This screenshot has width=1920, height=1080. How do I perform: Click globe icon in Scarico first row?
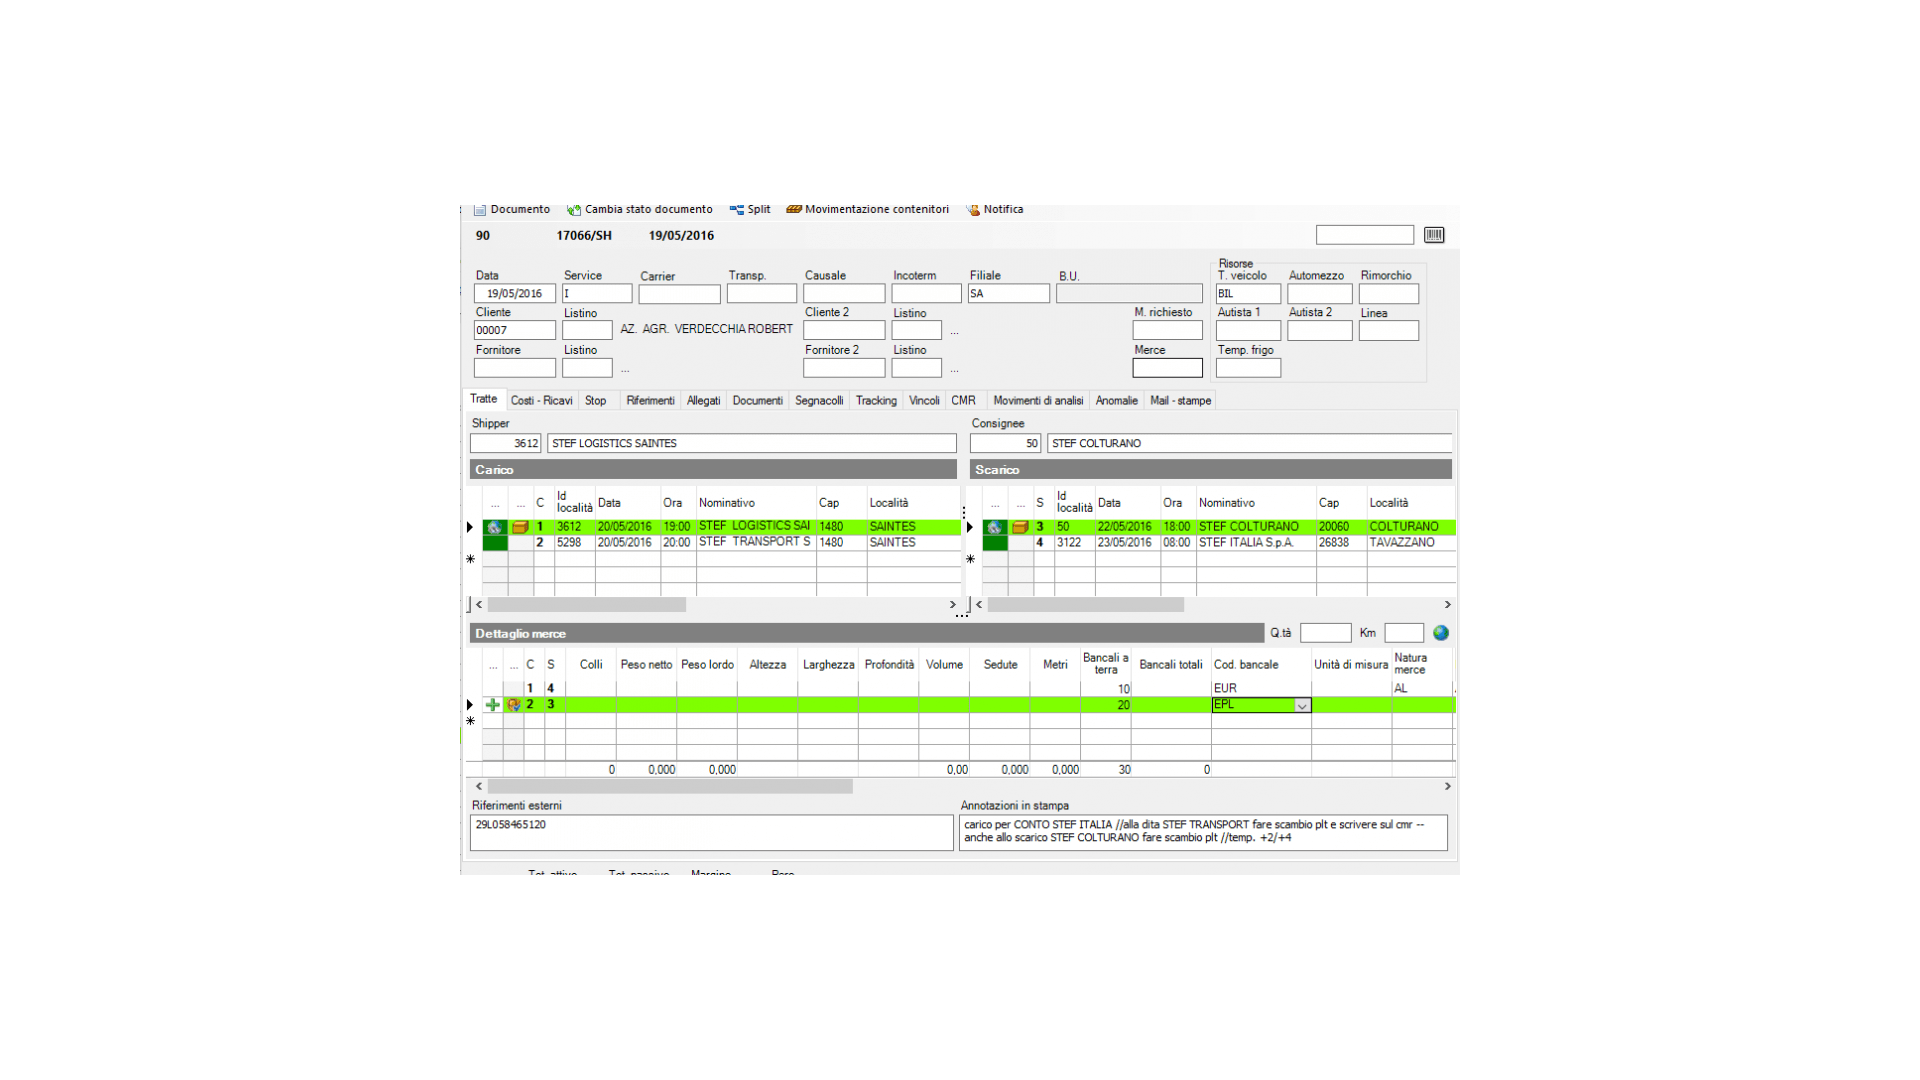pyautogui.click(x=994, y=527)
